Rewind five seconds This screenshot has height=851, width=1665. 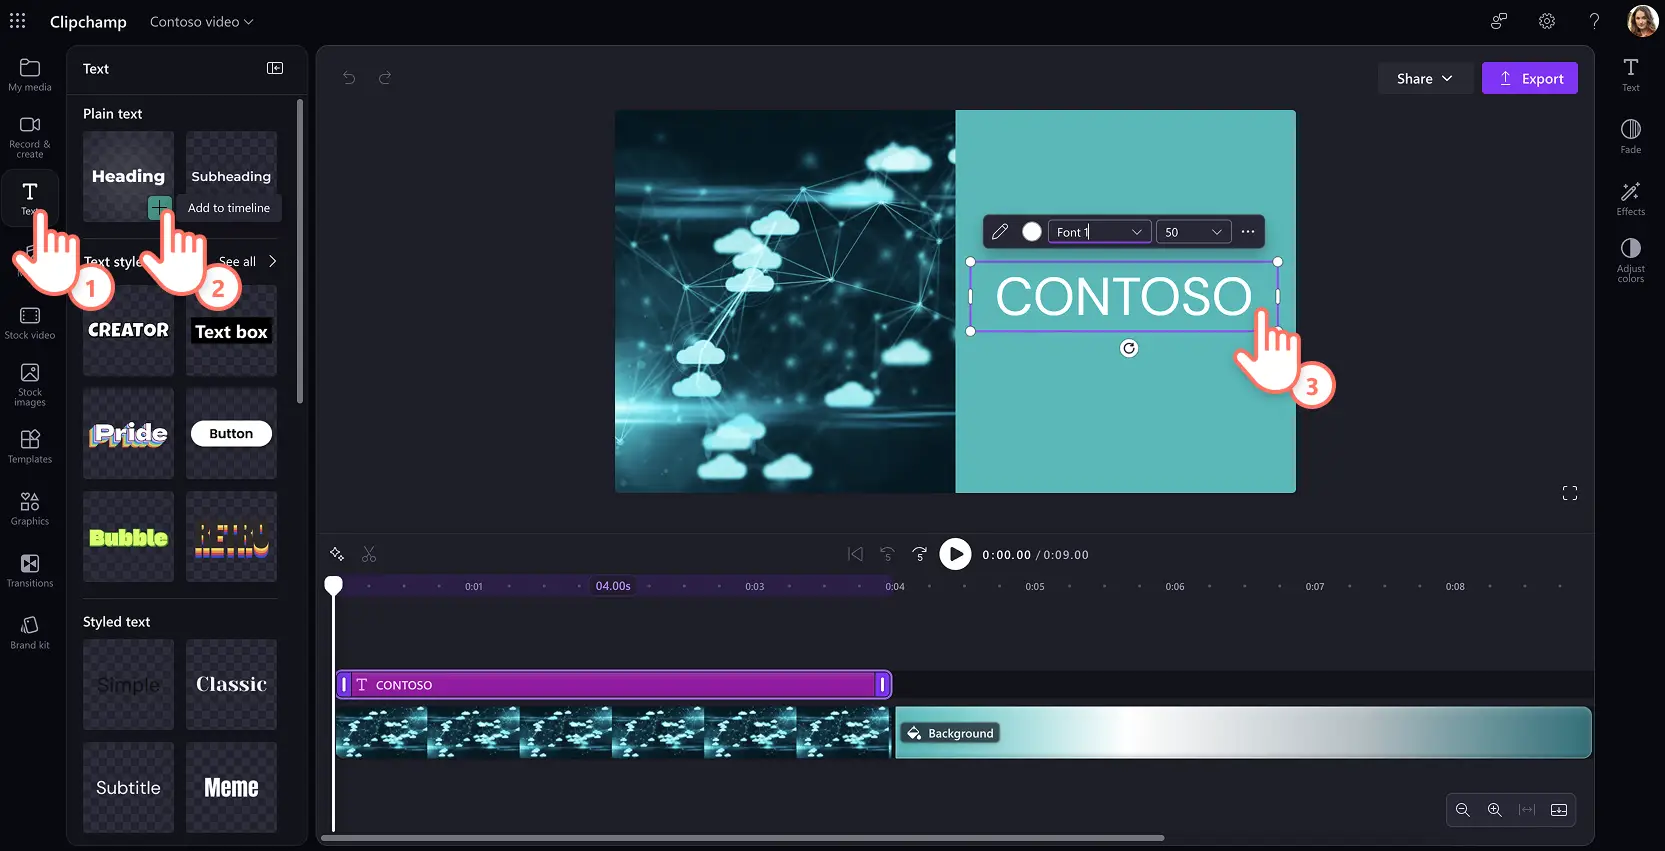887,554
